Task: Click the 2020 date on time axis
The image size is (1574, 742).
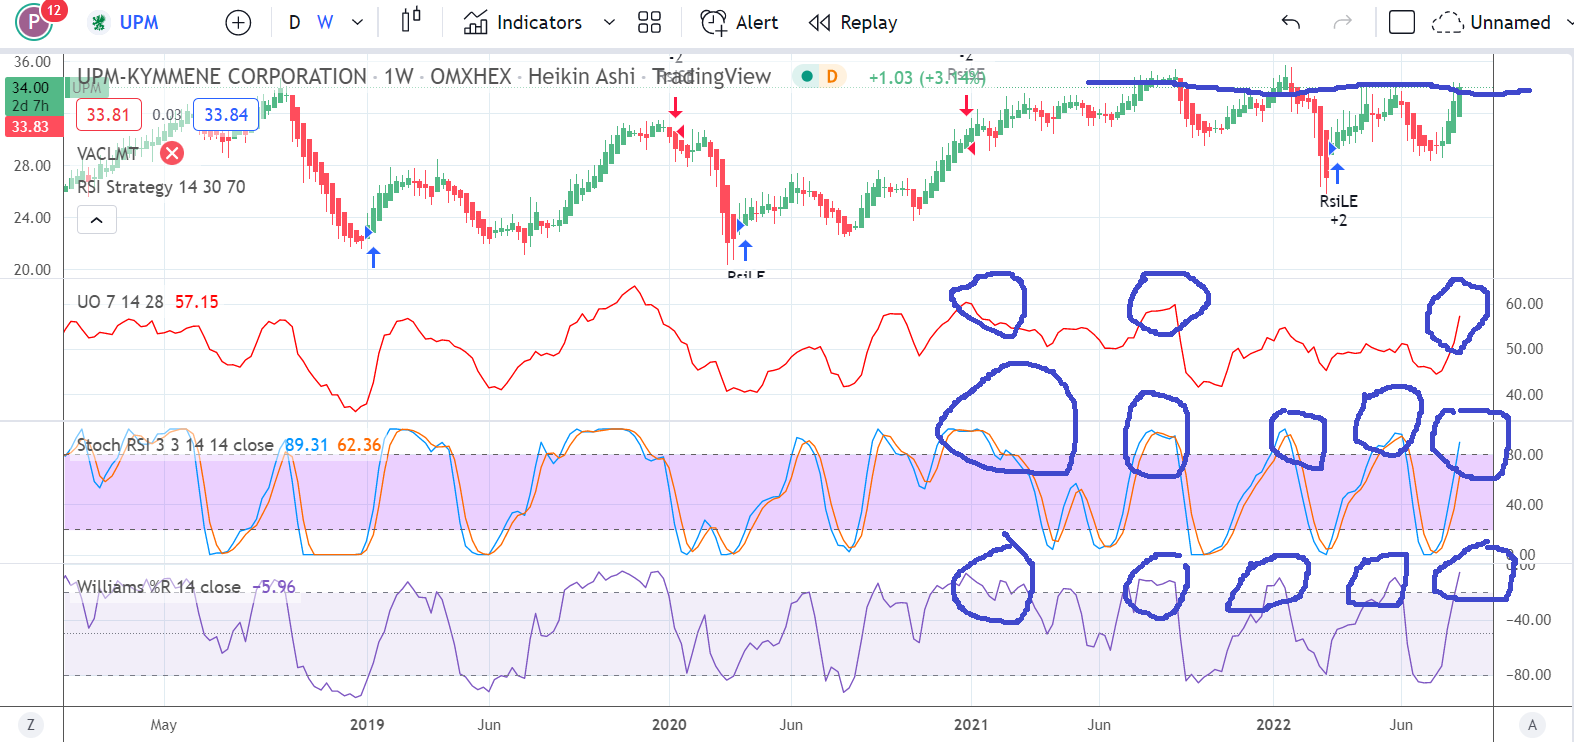Action: click(669, 725)
